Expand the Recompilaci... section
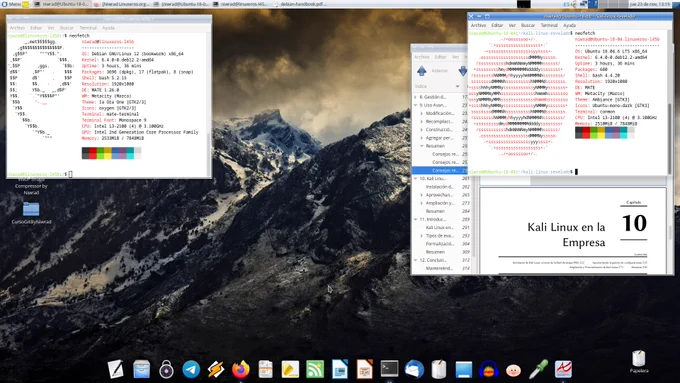Screen dimensions: 680x383 pos(422,122)
